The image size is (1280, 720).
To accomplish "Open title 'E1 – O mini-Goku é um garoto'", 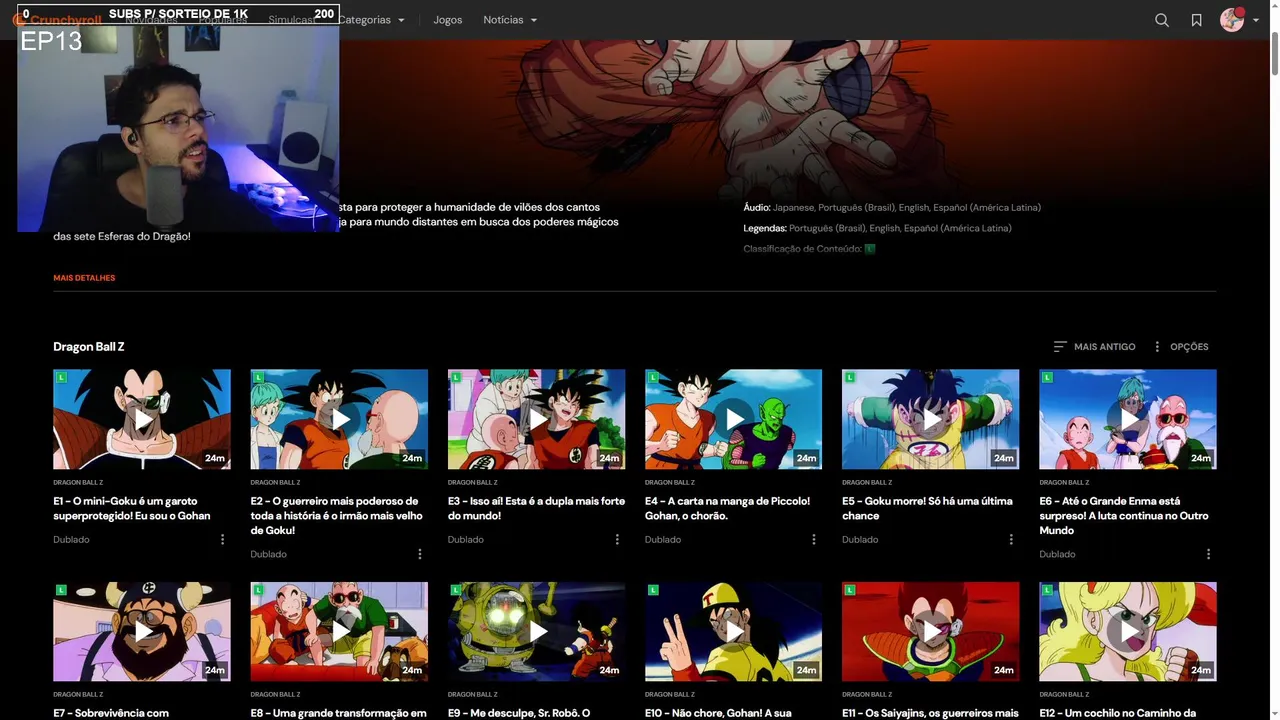I will pyautogui.click(x=131, y=508).
